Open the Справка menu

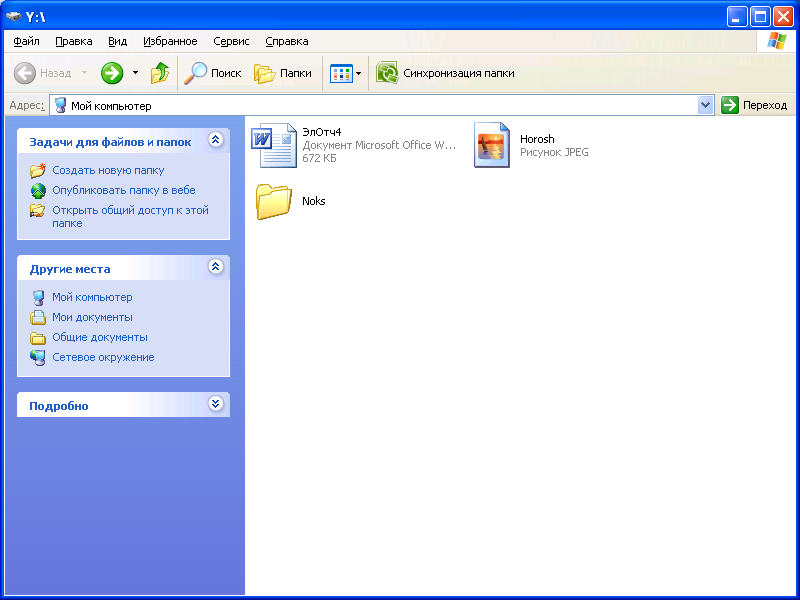[x=287, y=41]
